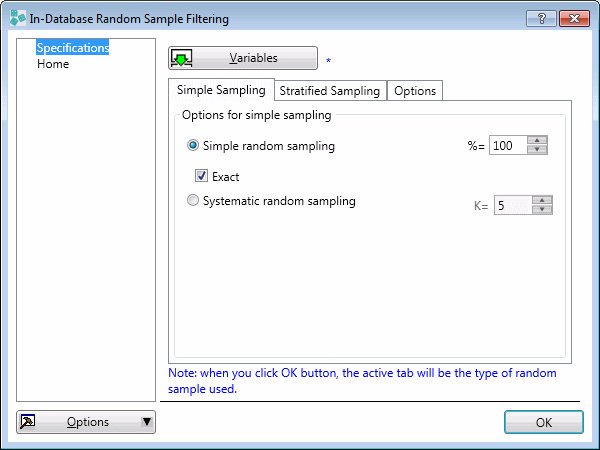Open the bottom Options dropdown arrow
Screen dimensions: 600x450
147,422
